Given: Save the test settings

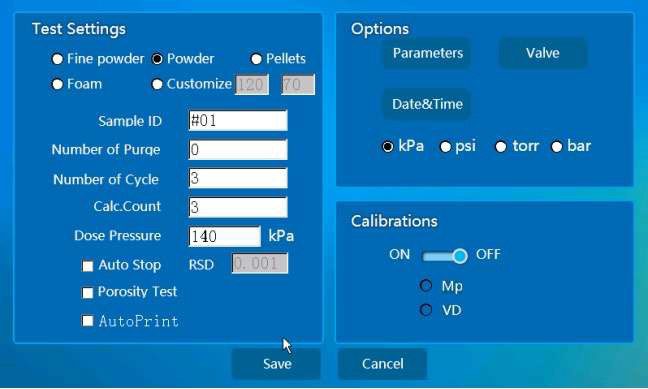Looking at the screenshot, I should 276,364.
